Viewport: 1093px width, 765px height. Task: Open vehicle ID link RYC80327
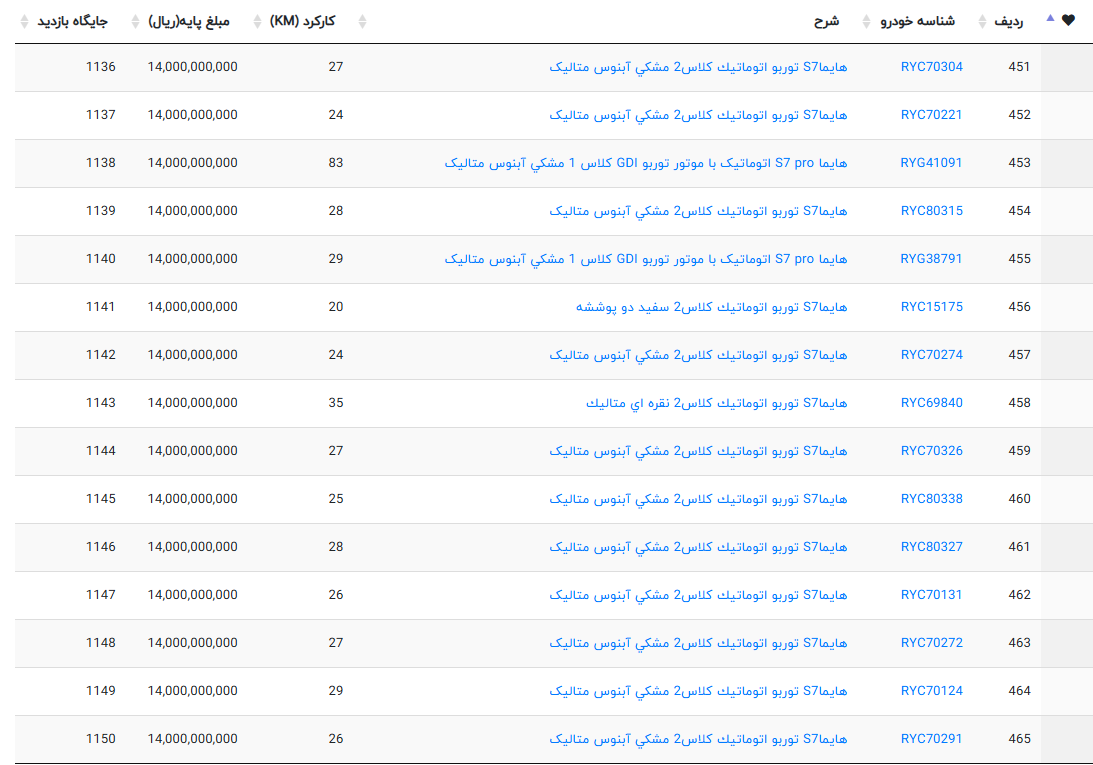click(x=931, y=547)
